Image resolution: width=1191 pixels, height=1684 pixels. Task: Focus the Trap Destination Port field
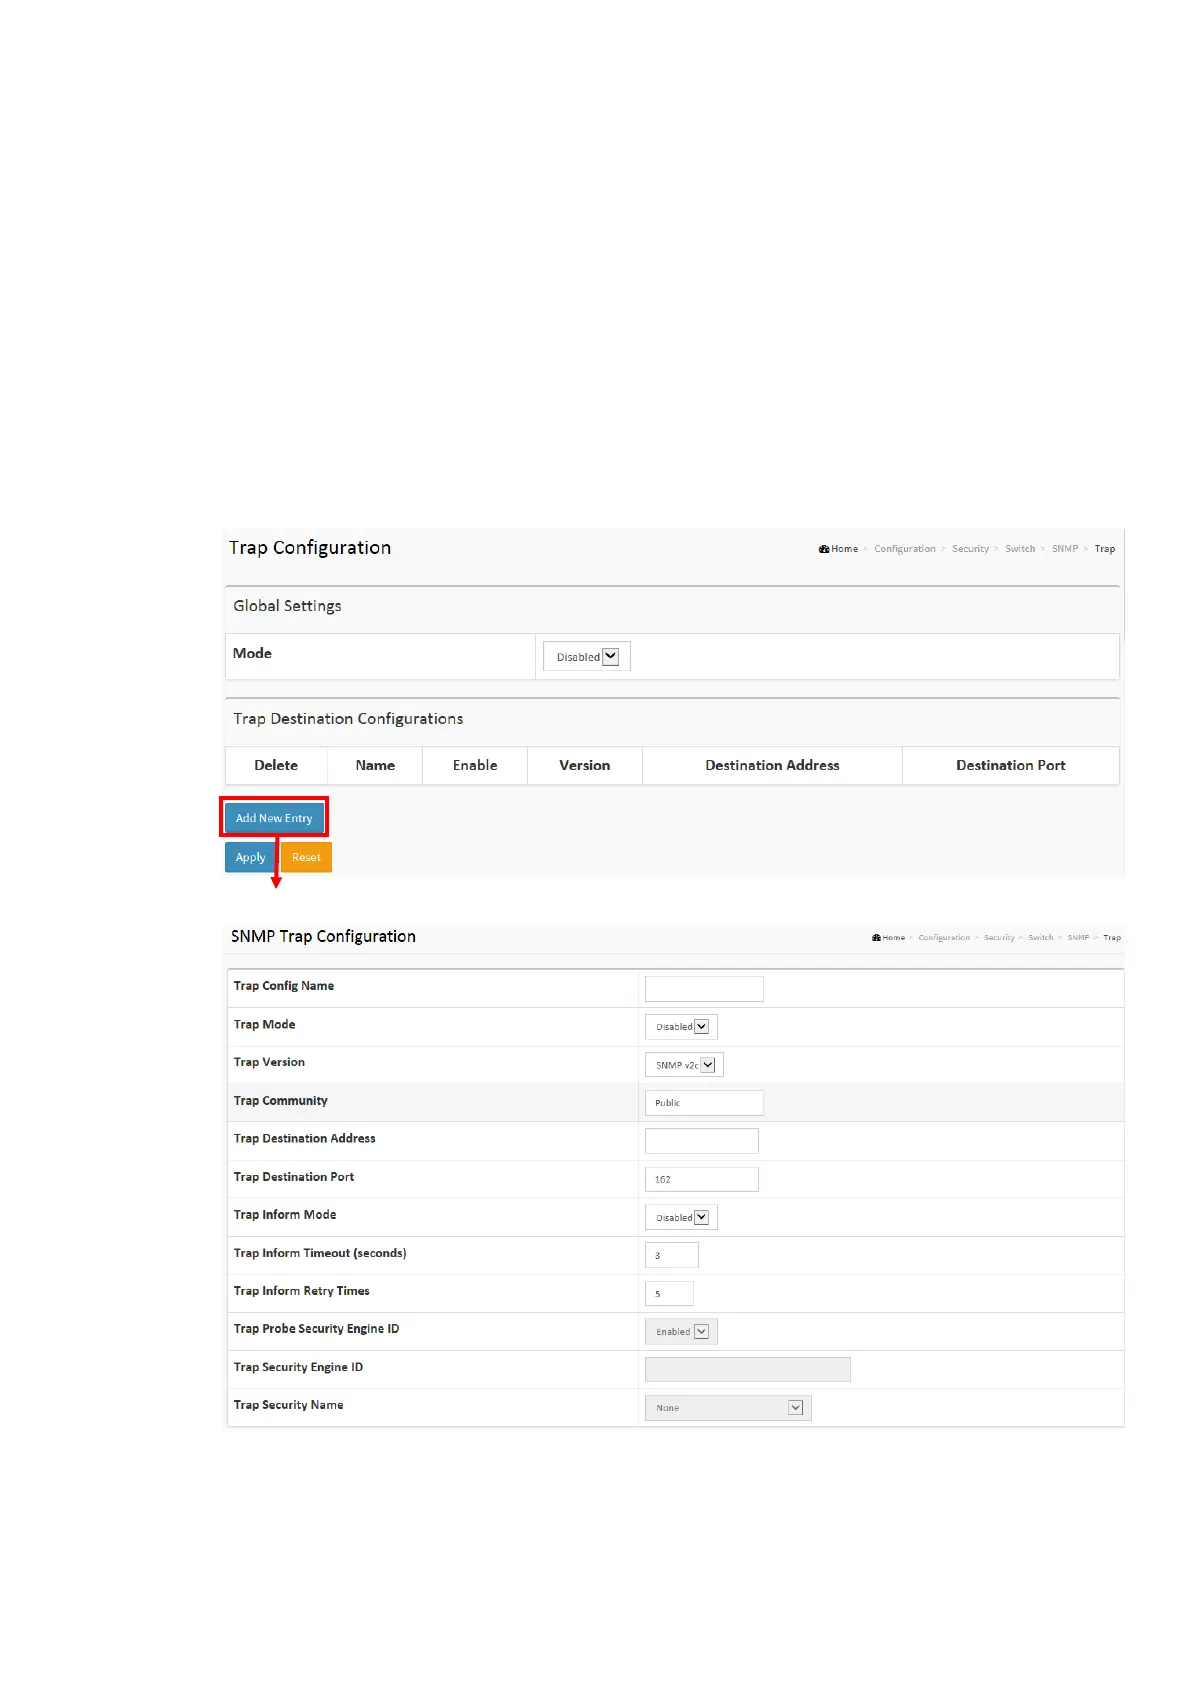click(x=702, y=1179)
